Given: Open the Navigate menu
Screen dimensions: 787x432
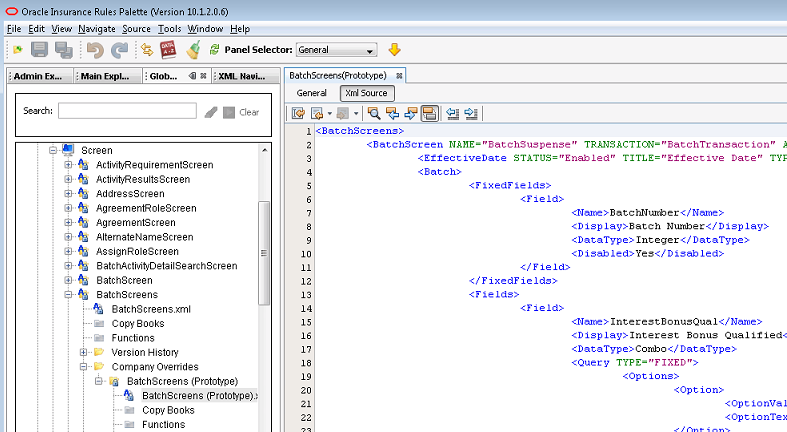Looking at the screenshot, I should click(x=98, y=29).
